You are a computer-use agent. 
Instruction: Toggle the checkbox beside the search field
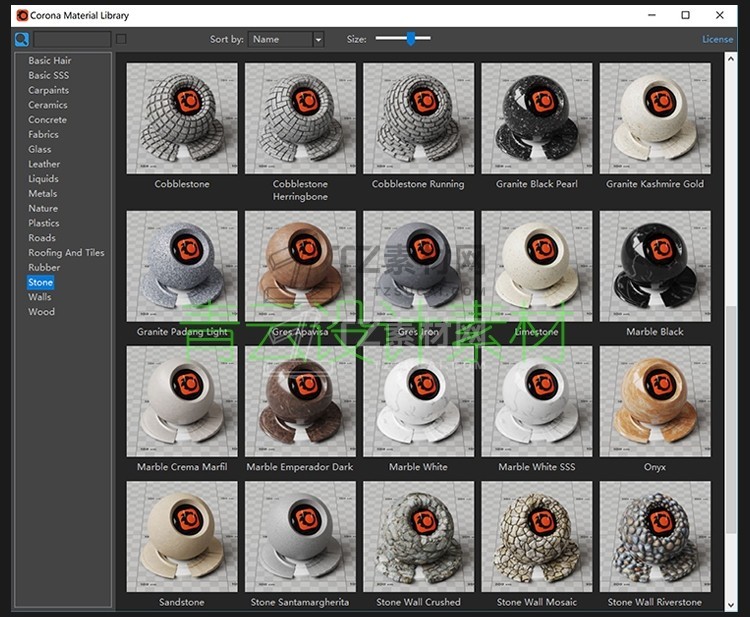click(121, 39)
